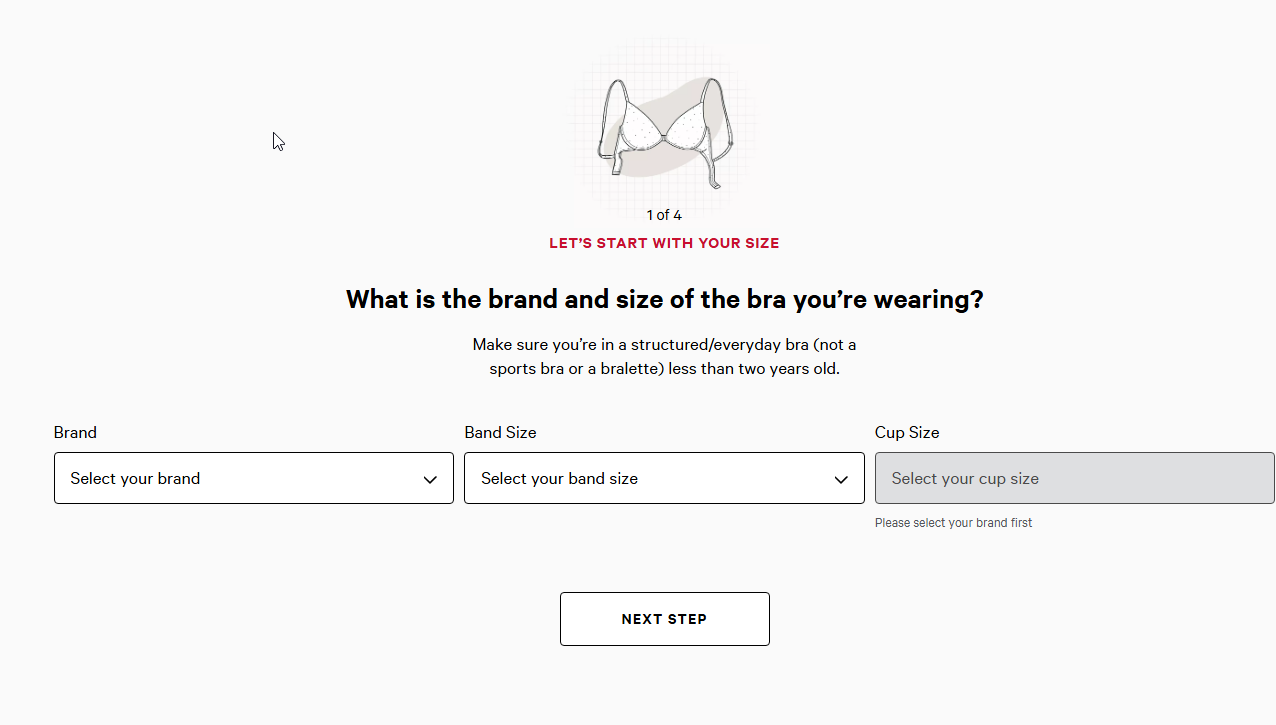Image resolution: width=1276 pixels, height=725 pixels.
Task: Open the Brand dropdown
Action: click(253, 478)
